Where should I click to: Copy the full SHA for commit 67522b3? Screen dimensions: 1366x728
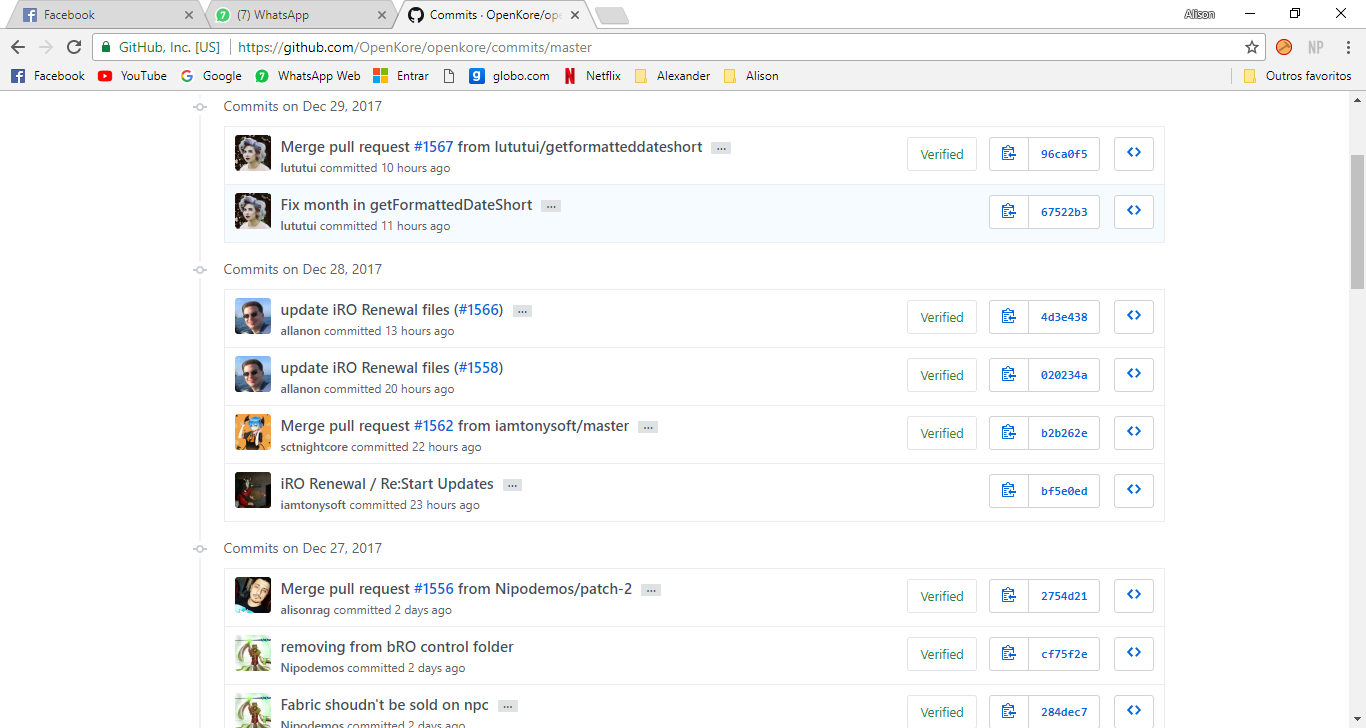(x=1009, y=212)
